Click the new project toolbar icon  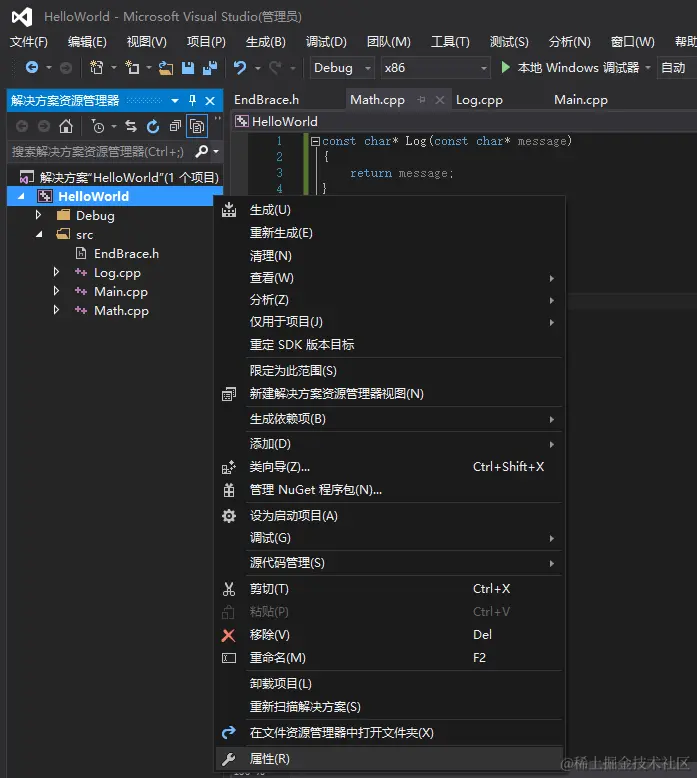coord(96,67)
